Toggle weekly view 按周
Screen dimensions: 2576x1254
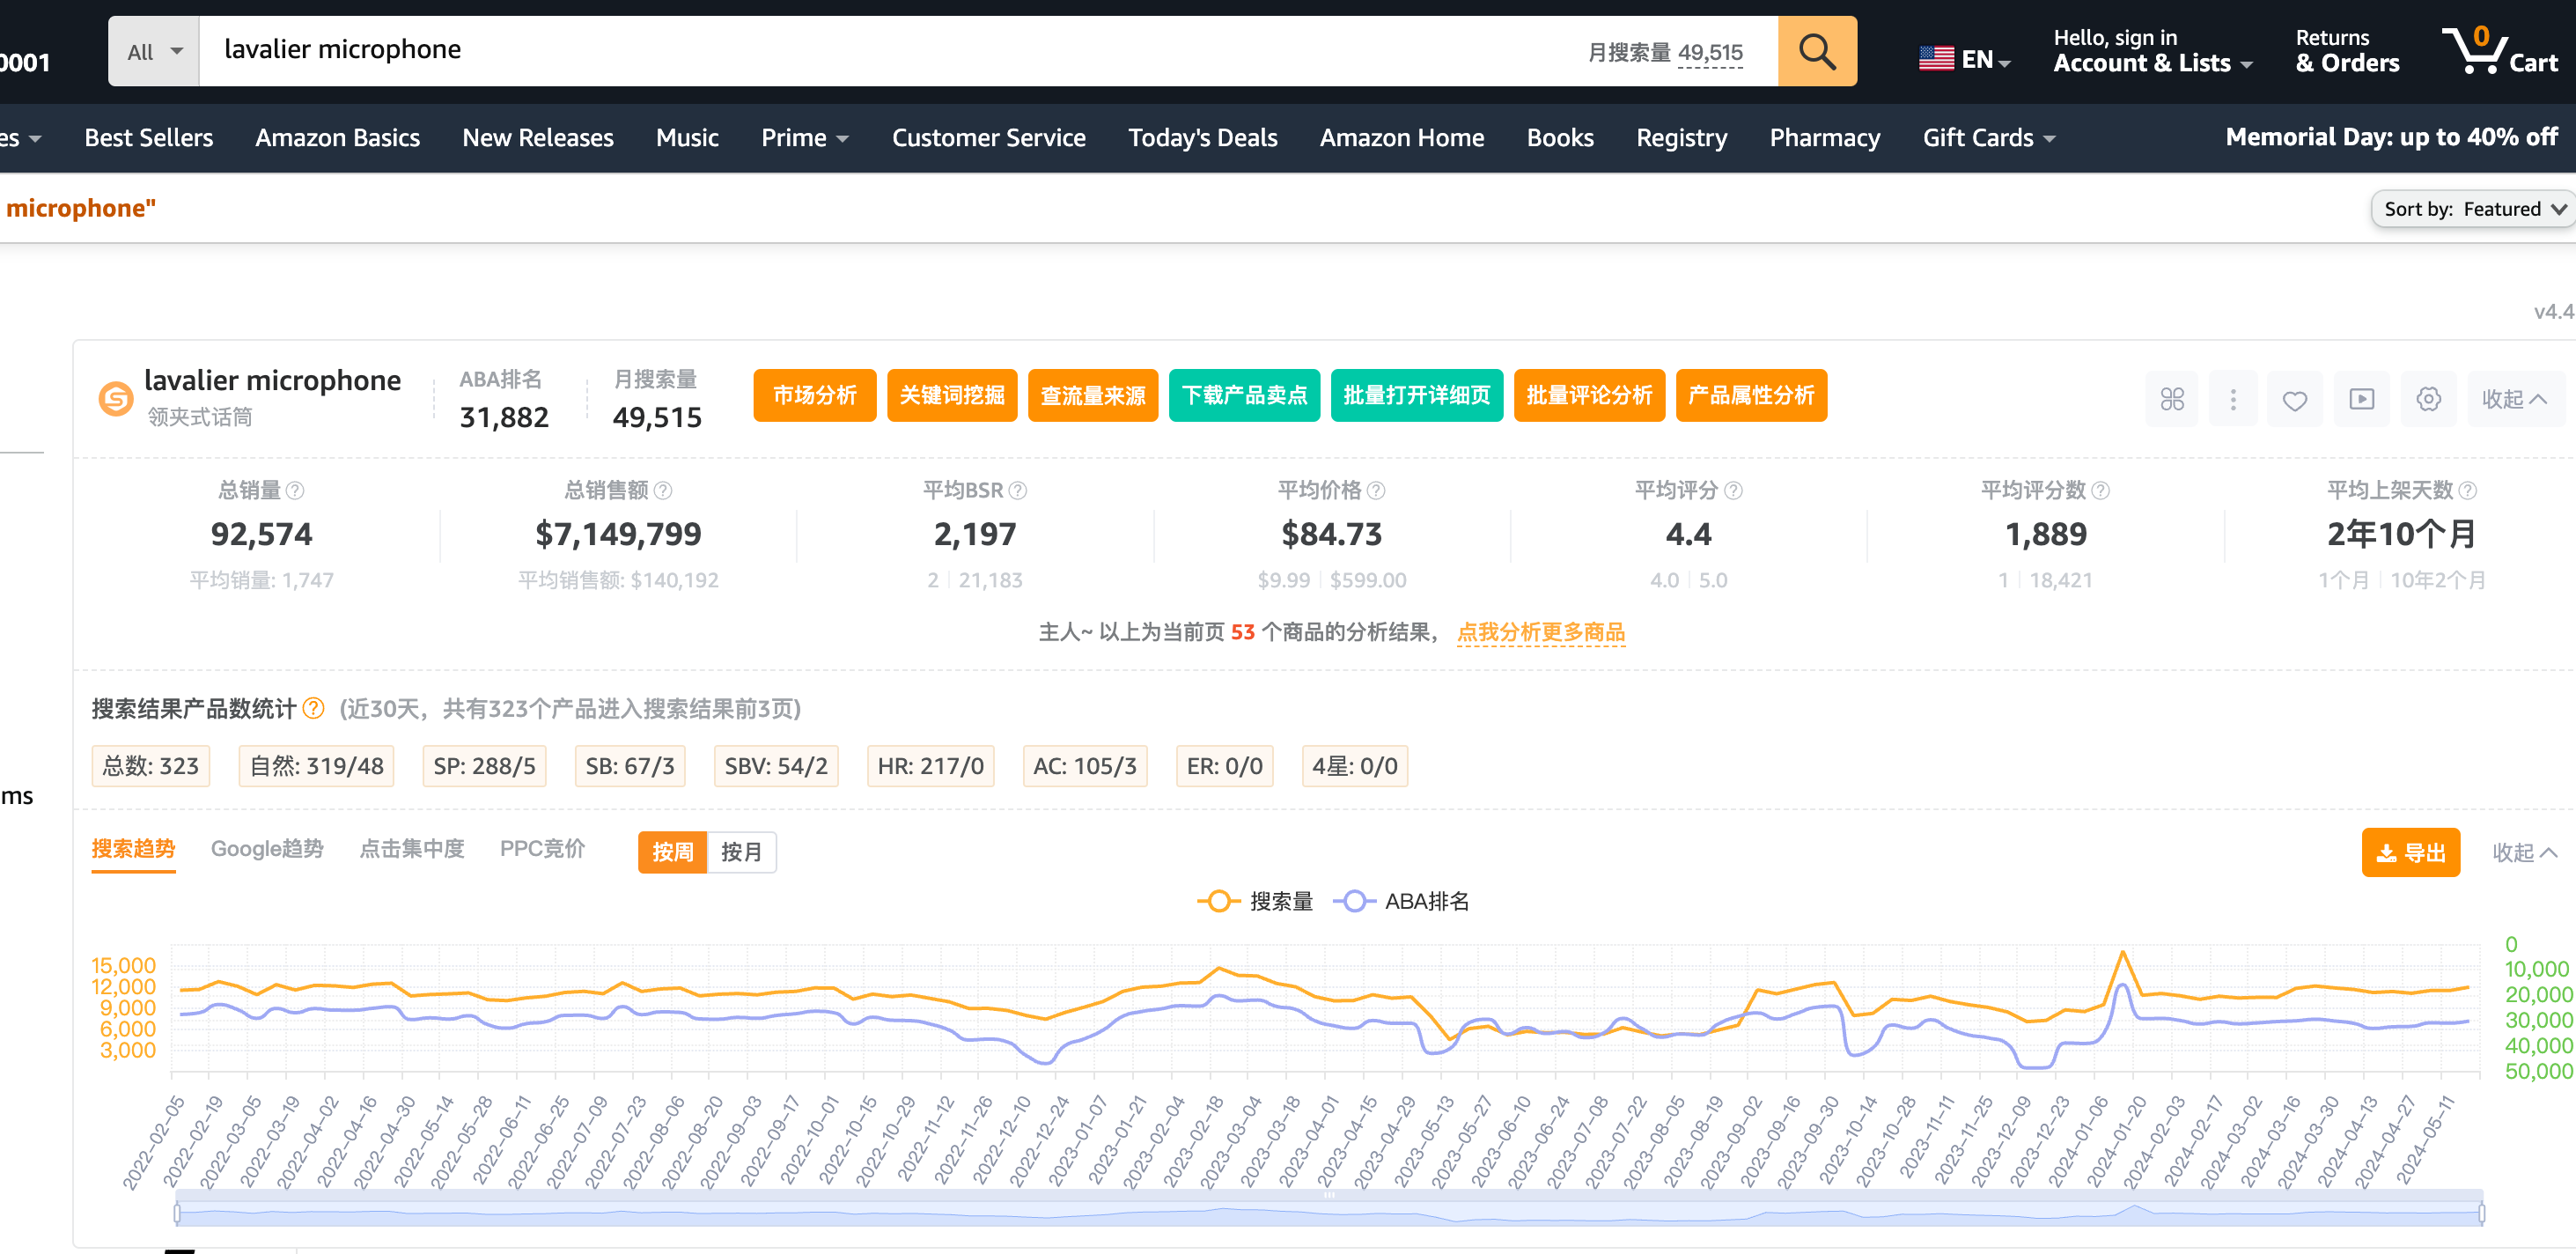(672, 852)
